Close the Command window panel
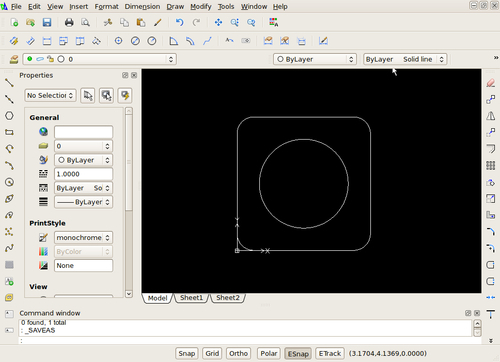The width and height of the screenshot is (500, 362). 477,313
